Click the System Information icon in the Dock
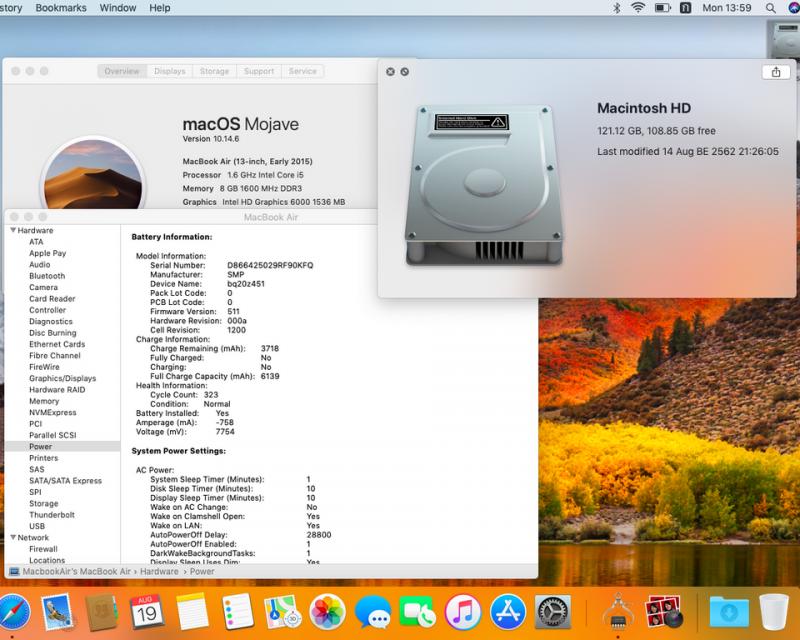Screen dimensions: 800x640 618,611
